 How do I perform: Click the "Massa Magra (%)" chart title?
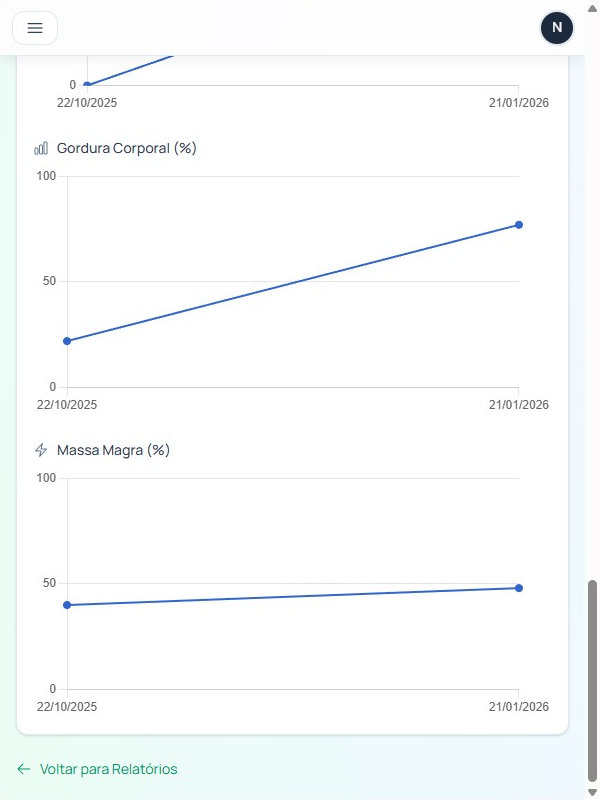(x=113, y=451)
